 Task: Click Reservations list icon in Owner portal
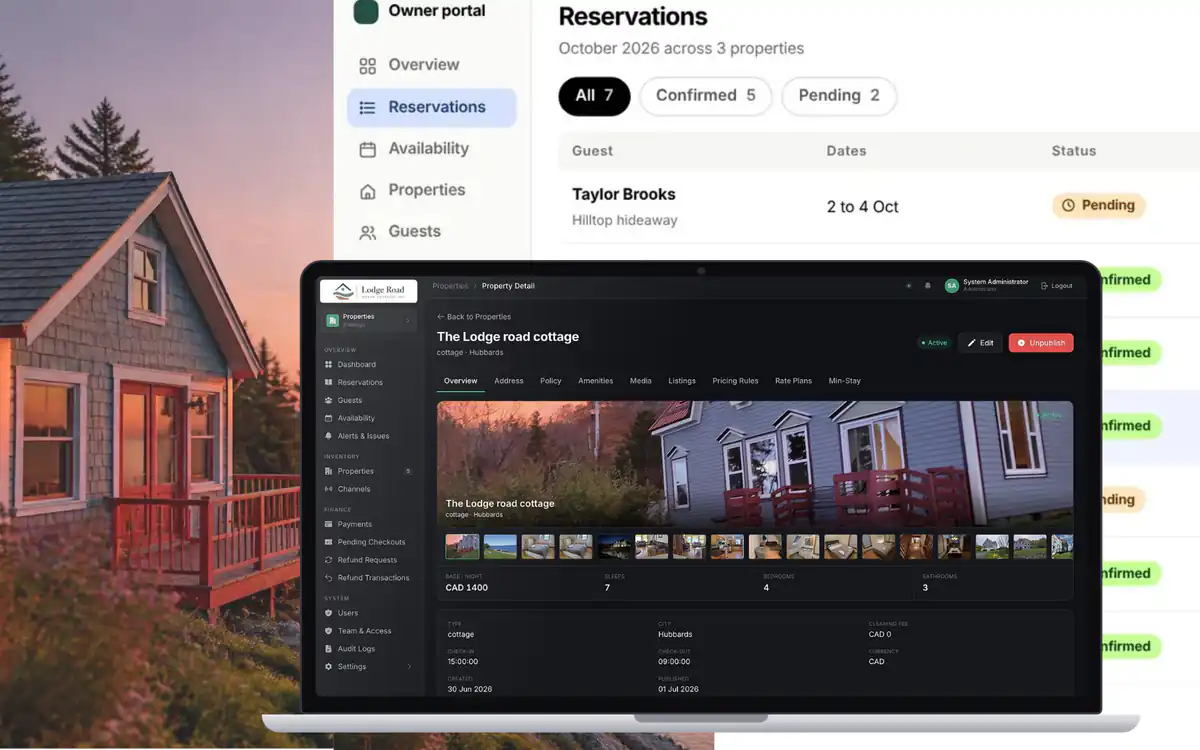[368, 108]
